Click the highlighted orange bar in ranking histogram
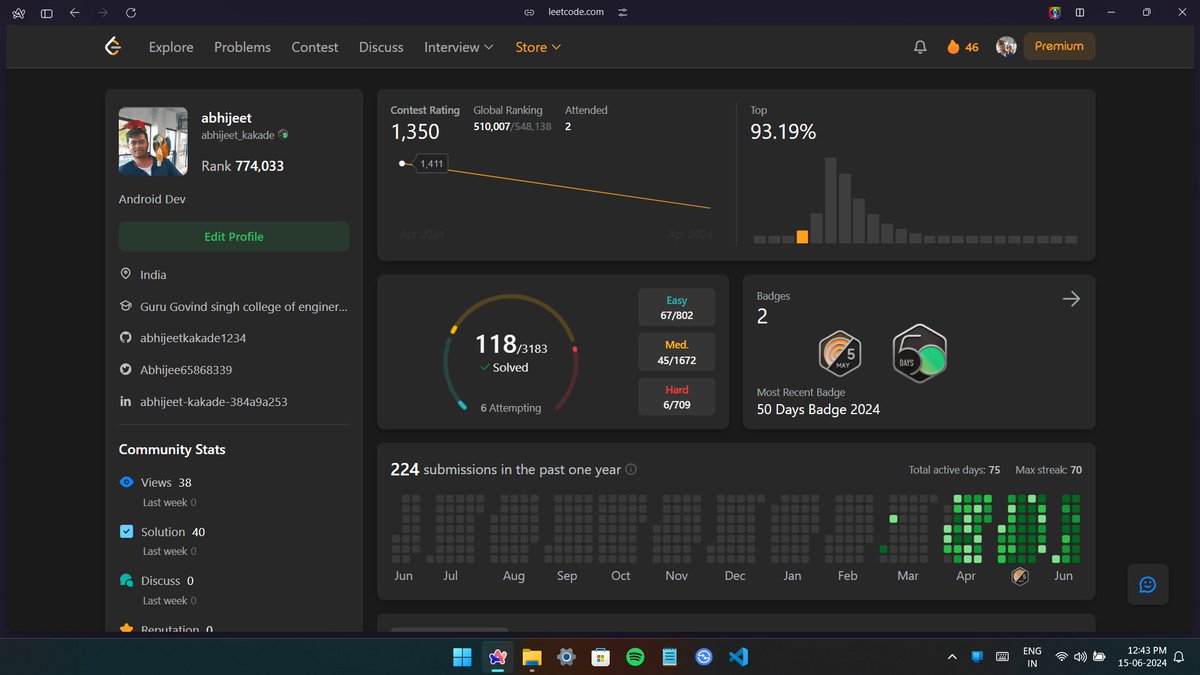1200x675 pixels. pyautogui.click(x=802, y=237)
